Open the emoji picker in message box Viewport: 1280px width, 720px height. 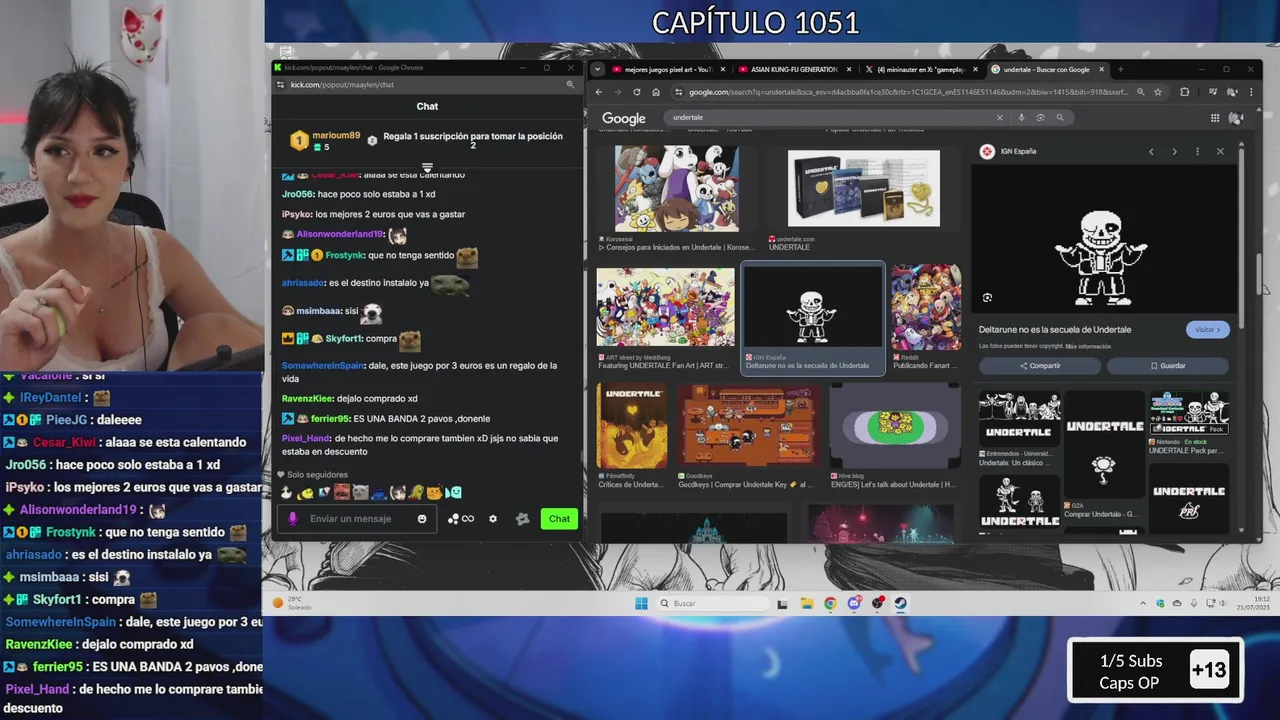pyautogui.click(x=422, y=518)
